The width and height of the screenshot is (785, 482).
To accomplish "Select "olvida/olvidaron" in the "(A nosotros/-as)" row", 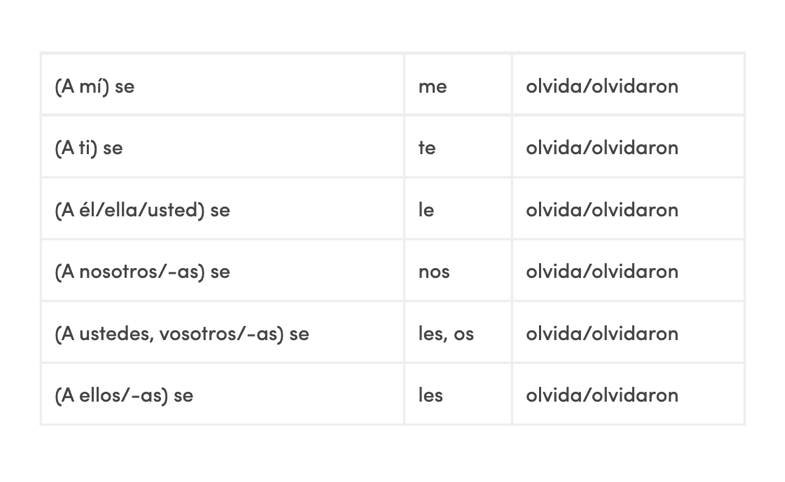I will pyautogui.click(x=602, y=272).
